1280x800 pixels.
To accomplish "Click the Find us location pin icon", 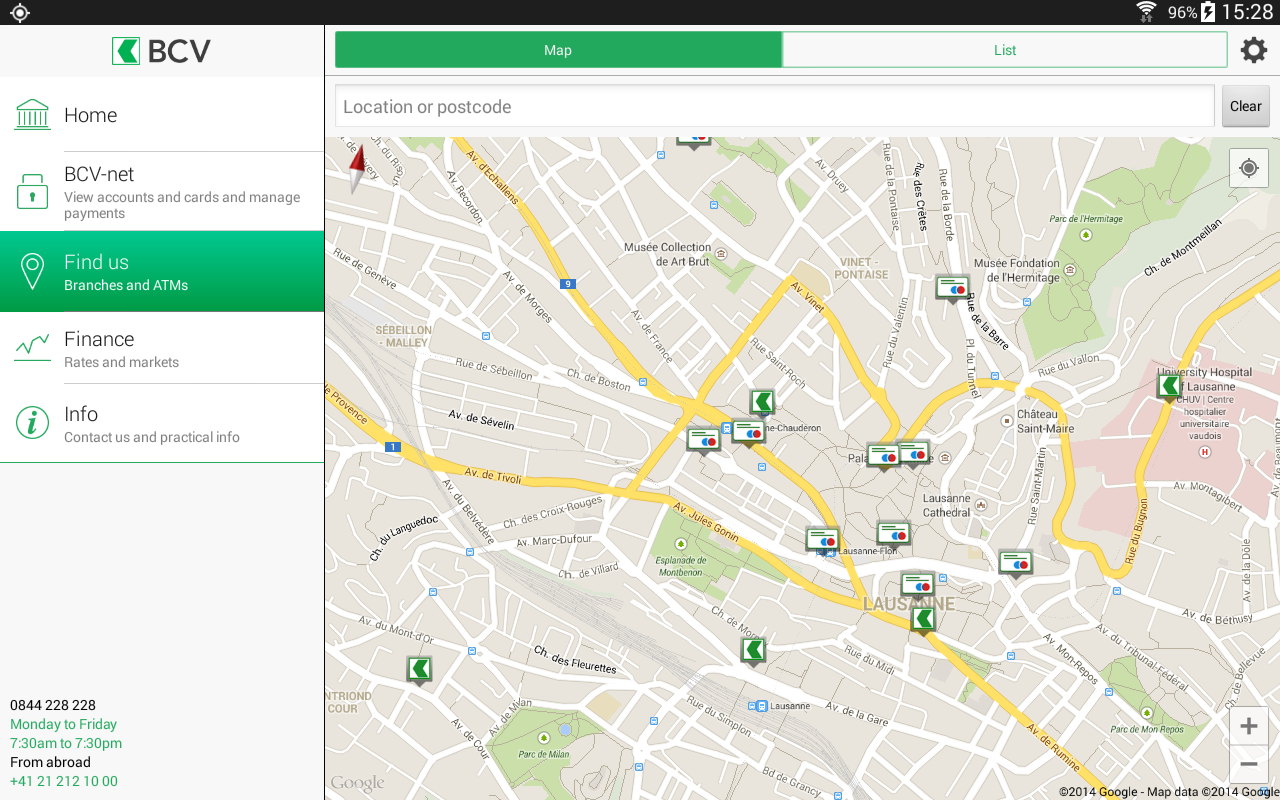I will (x=33, y=271).
